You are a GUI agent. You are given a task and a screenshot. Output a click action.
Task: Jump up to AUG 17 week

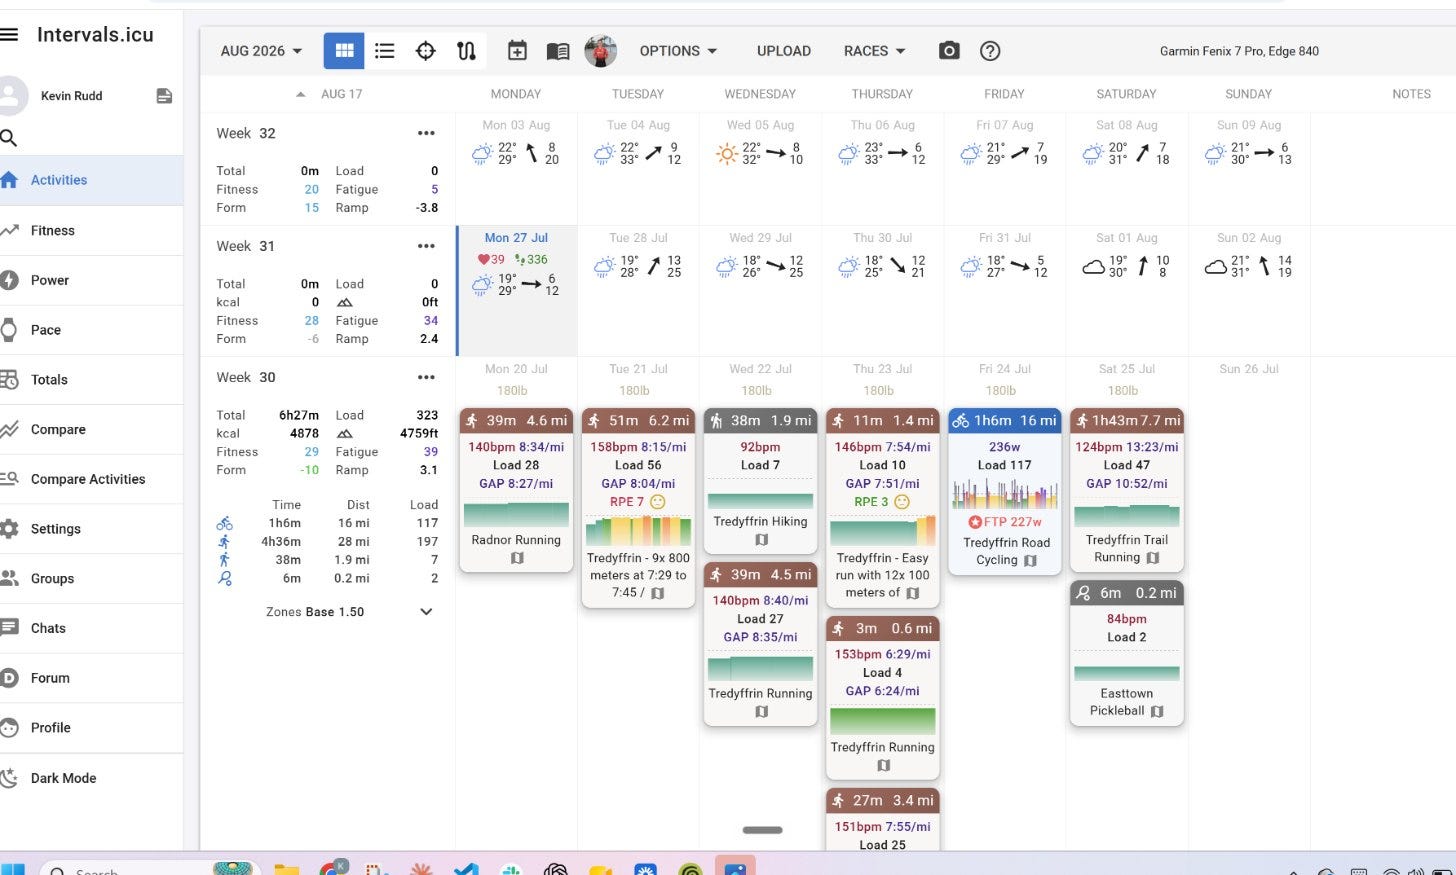(x=330, y=94)
